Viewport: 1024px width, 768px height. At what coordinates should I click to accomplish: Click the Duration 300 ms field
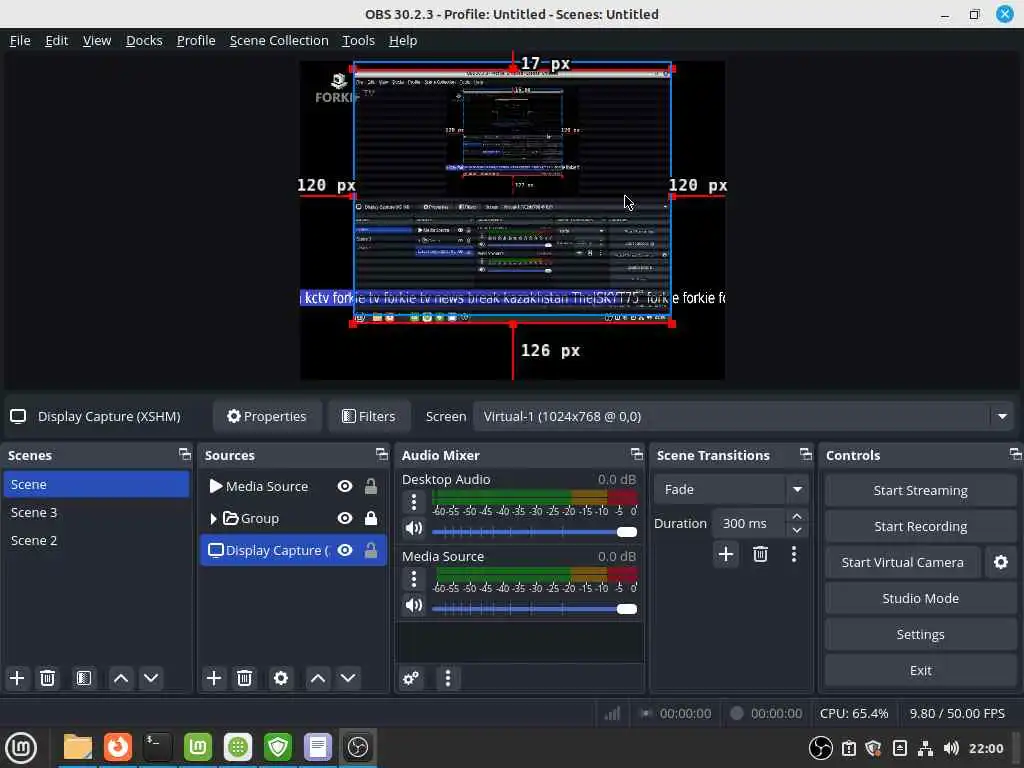coord(749,523)
